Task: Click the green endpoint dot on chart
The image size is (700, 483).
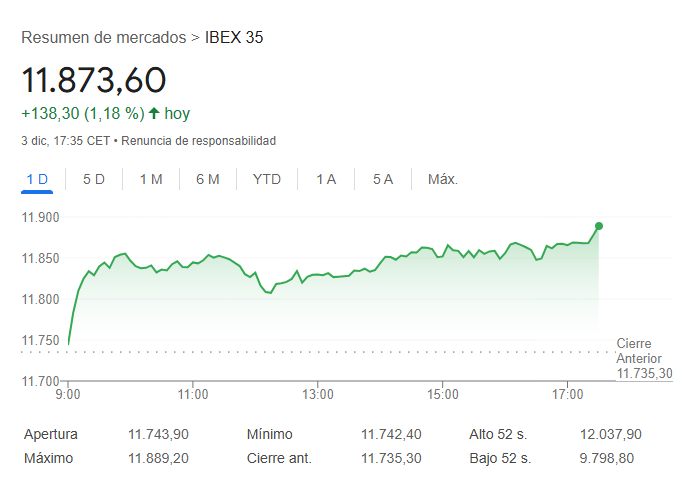Action: click(x=599, y=226)
